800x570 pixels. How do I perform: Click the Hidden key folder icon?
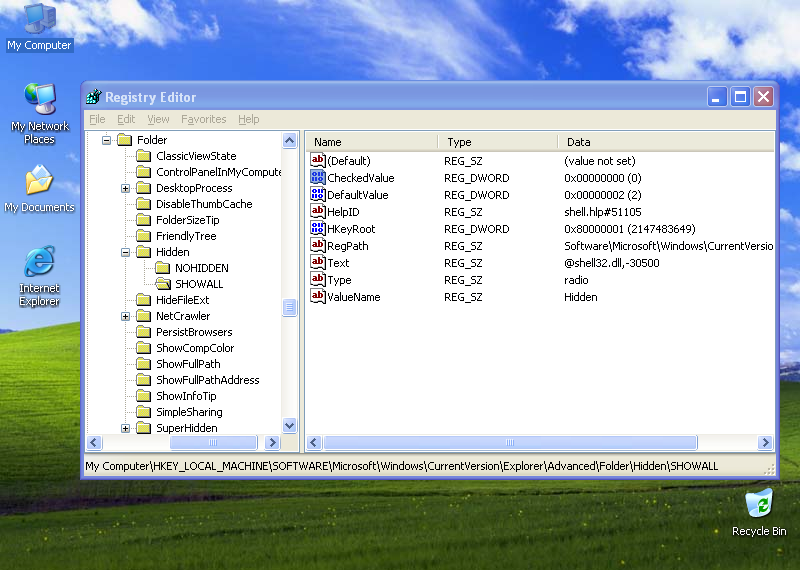[x=144, y=252]
